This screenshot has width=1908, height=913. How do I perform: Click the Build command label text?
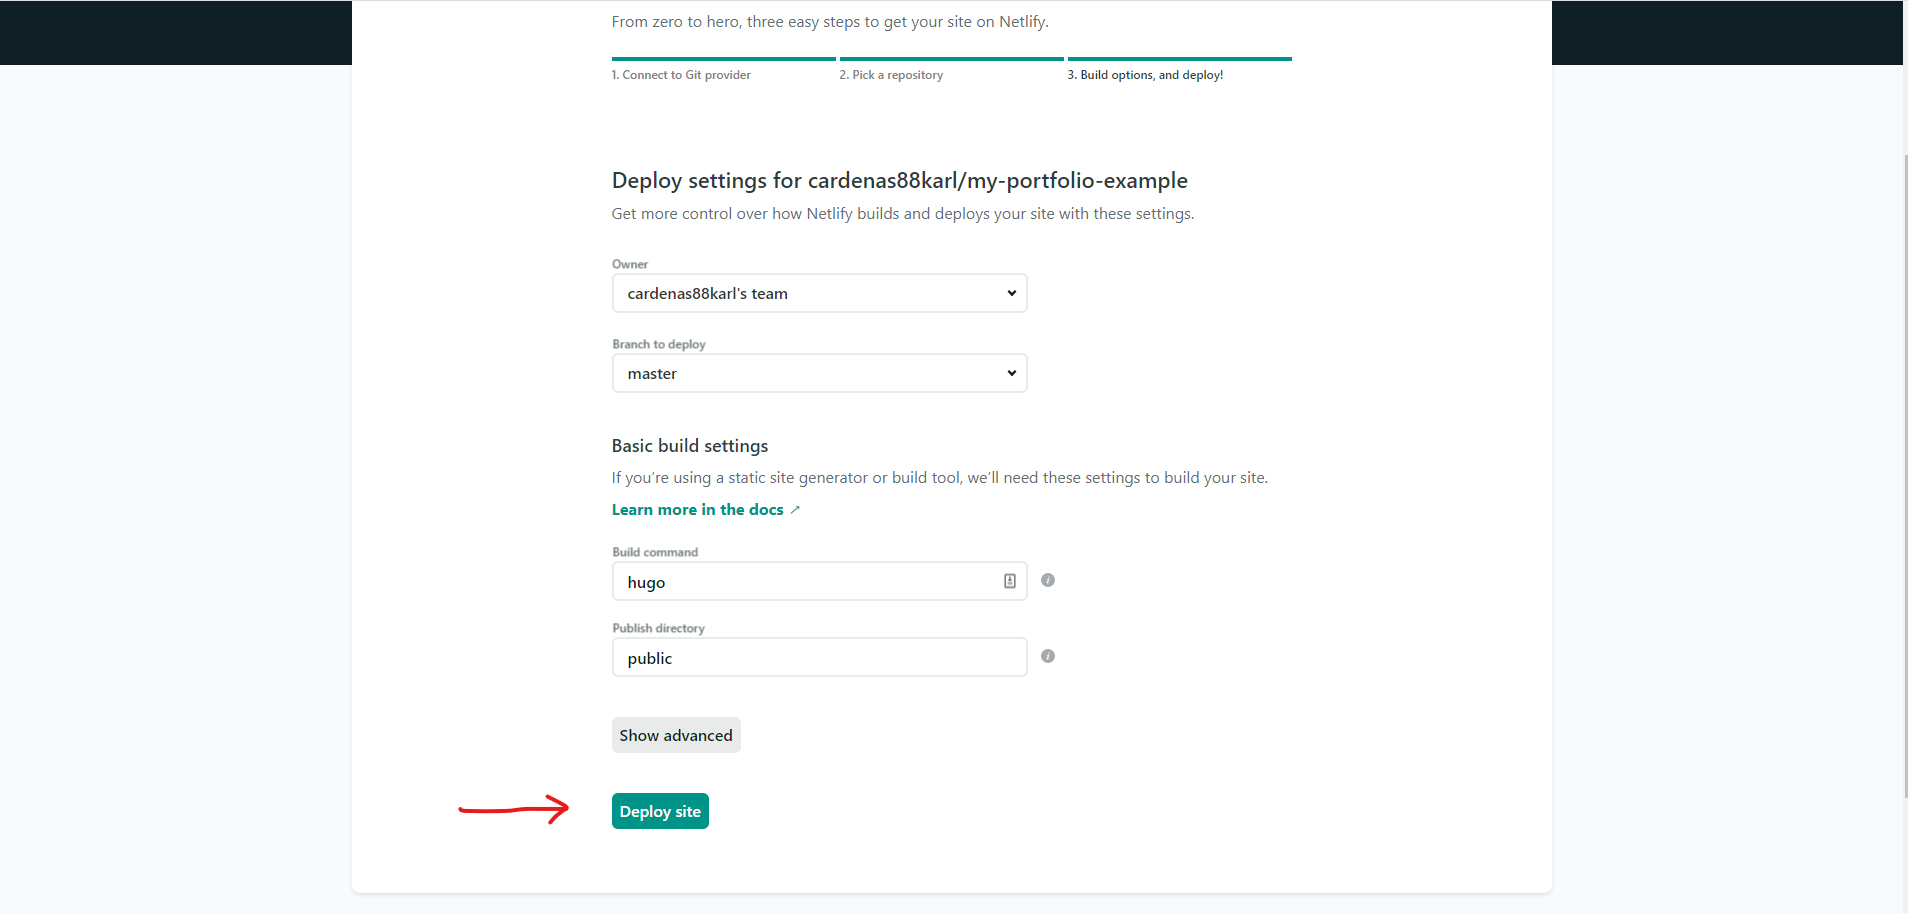[655, 552]
